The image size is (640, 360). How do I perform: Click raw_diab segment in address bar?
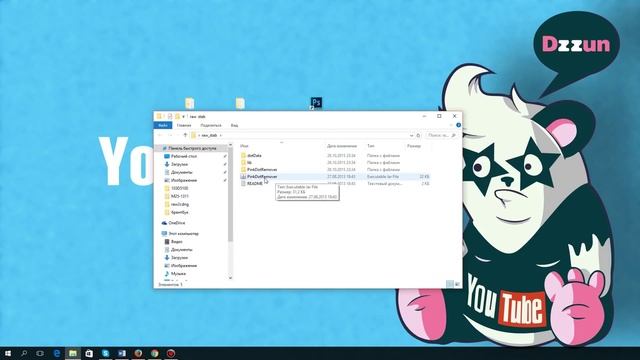209,135
